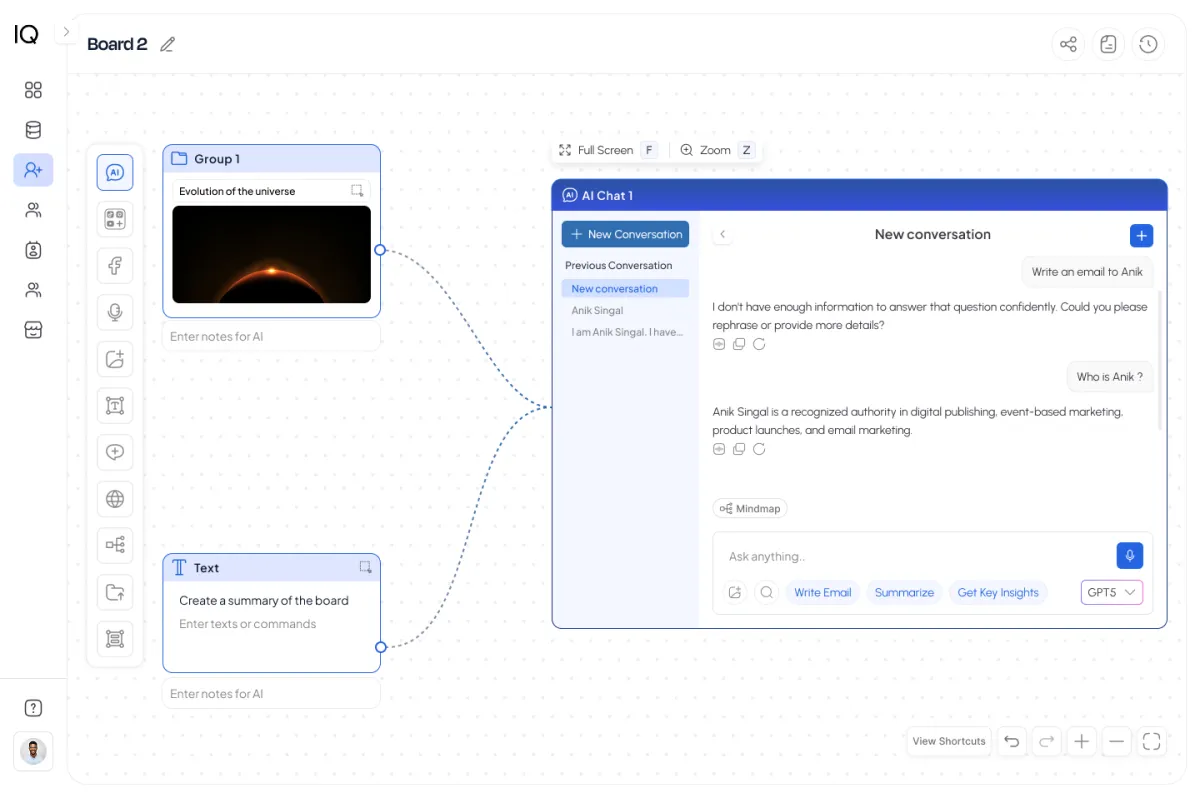The image size is (1200, 798).
Task: Select 'New conversation' in previous list
Action: tap(625, 289)
